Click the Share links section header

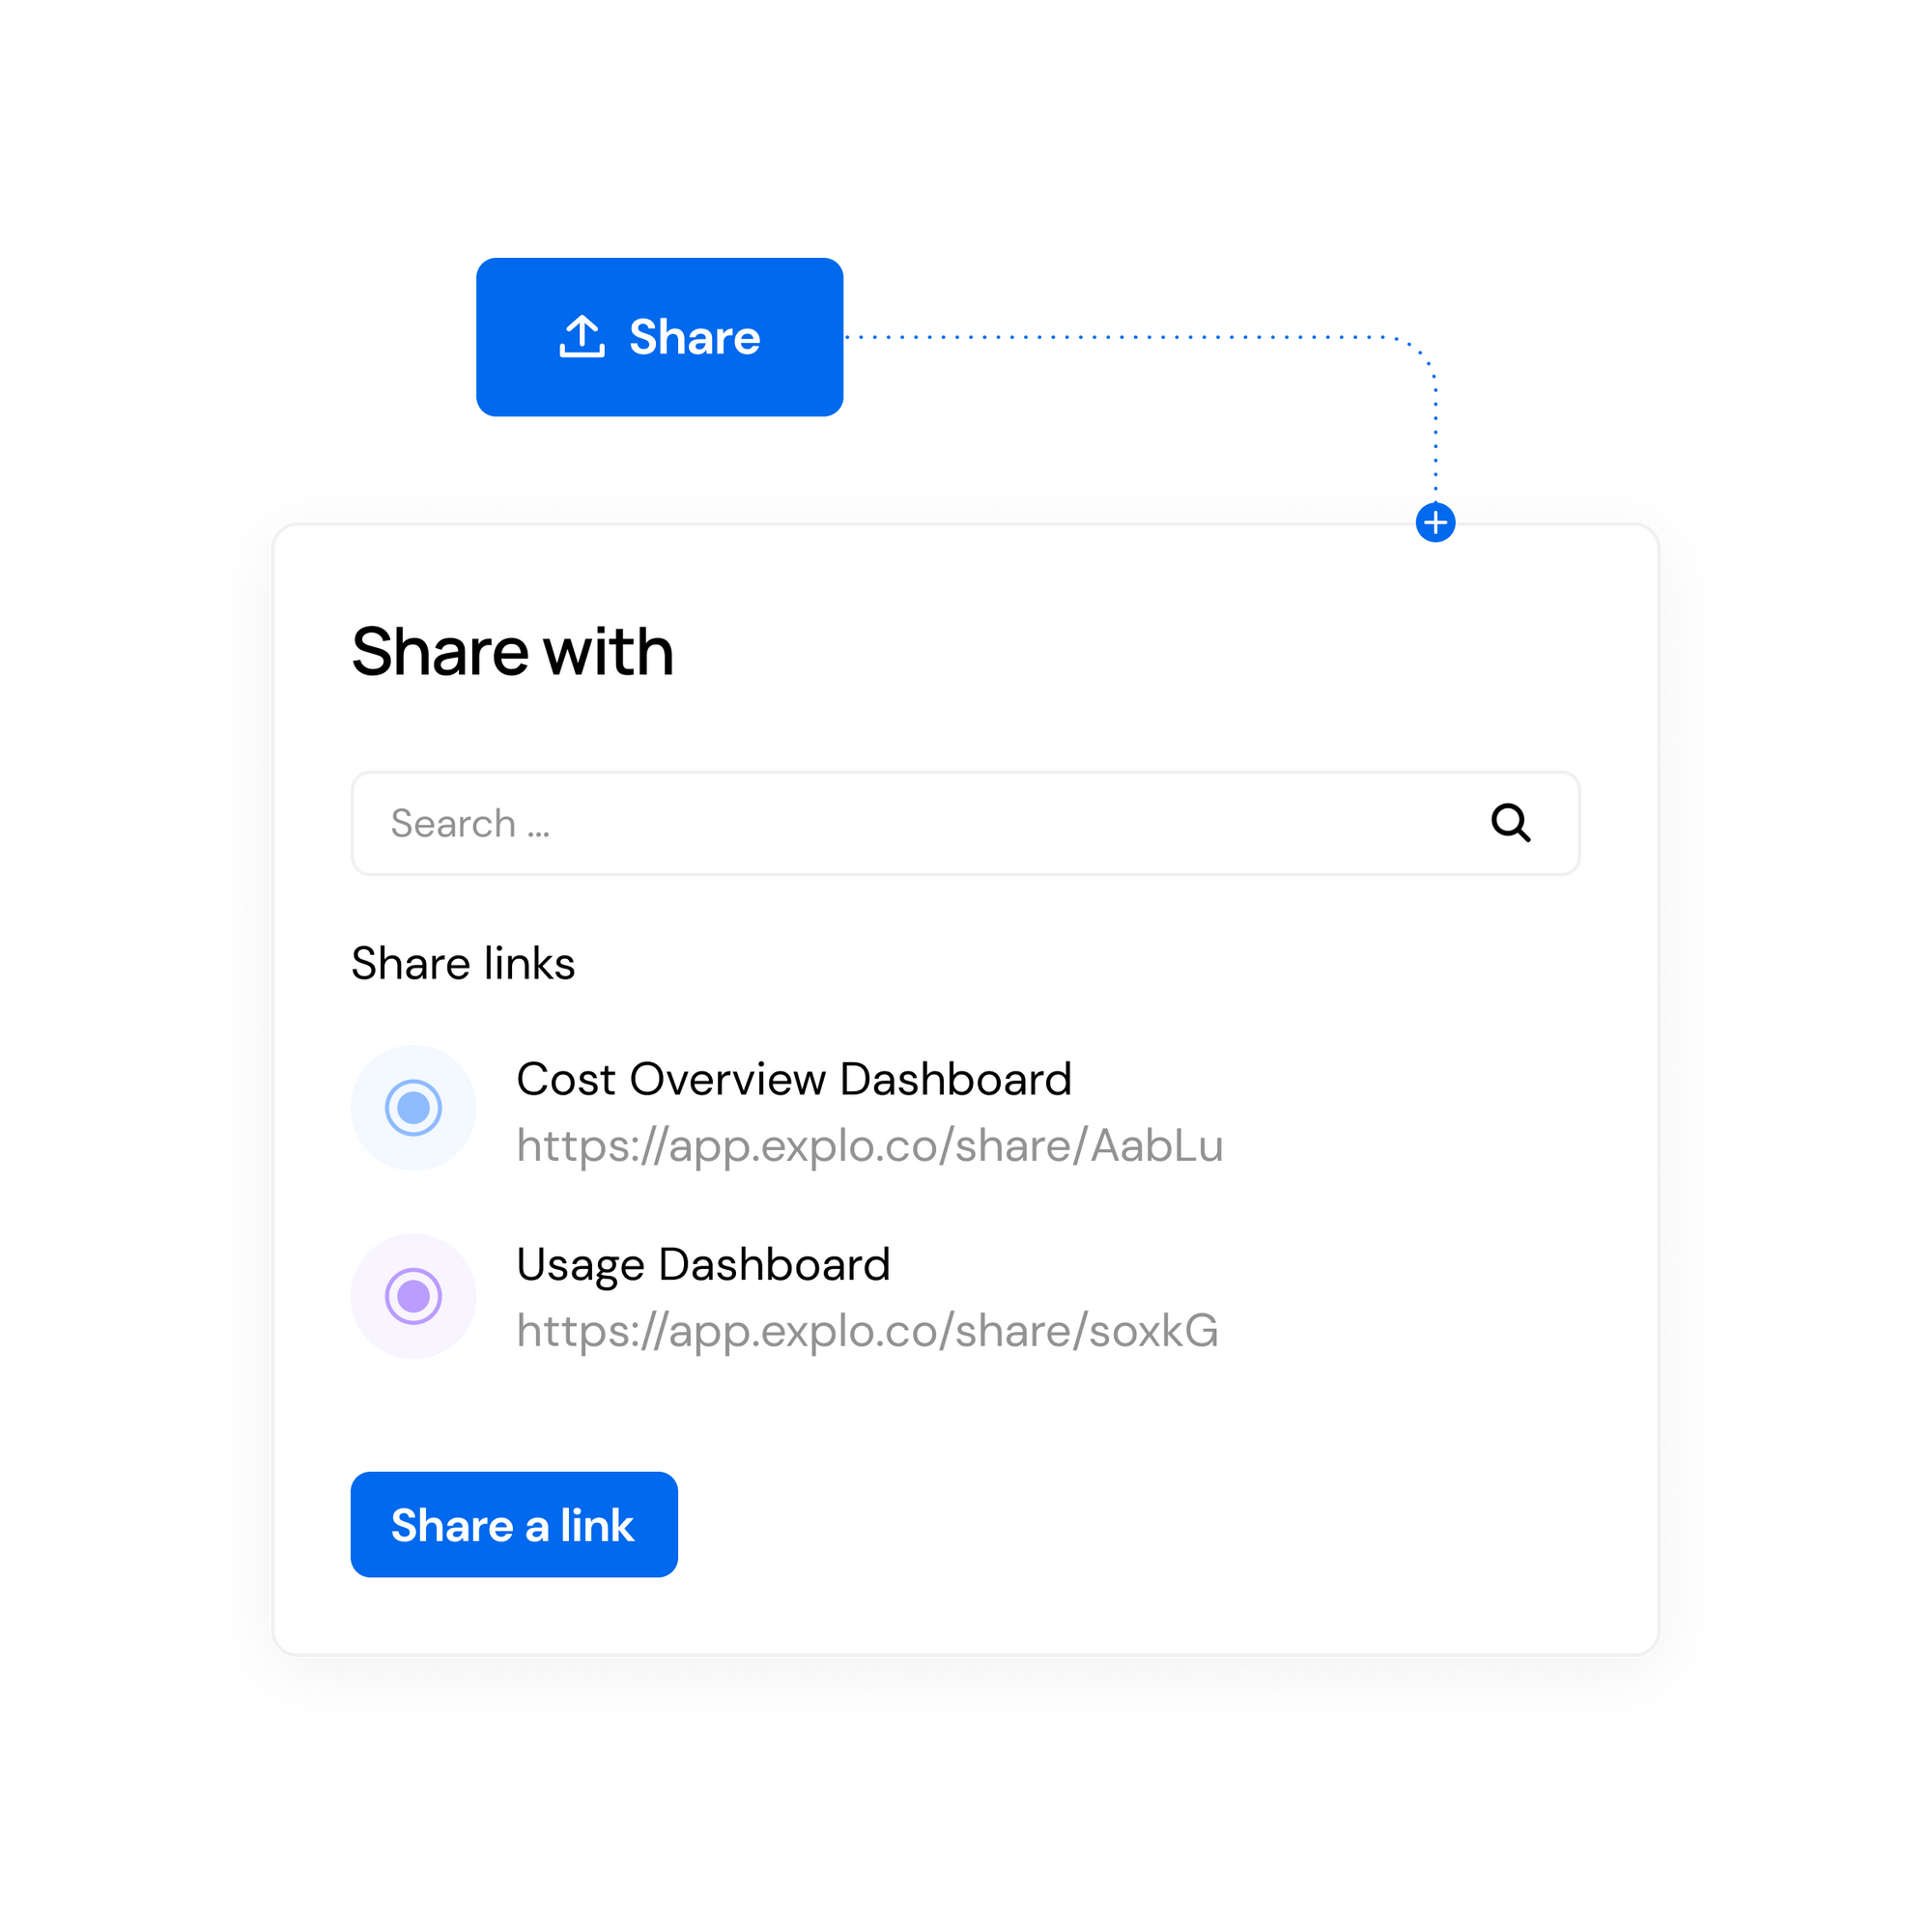pos(464,963)
